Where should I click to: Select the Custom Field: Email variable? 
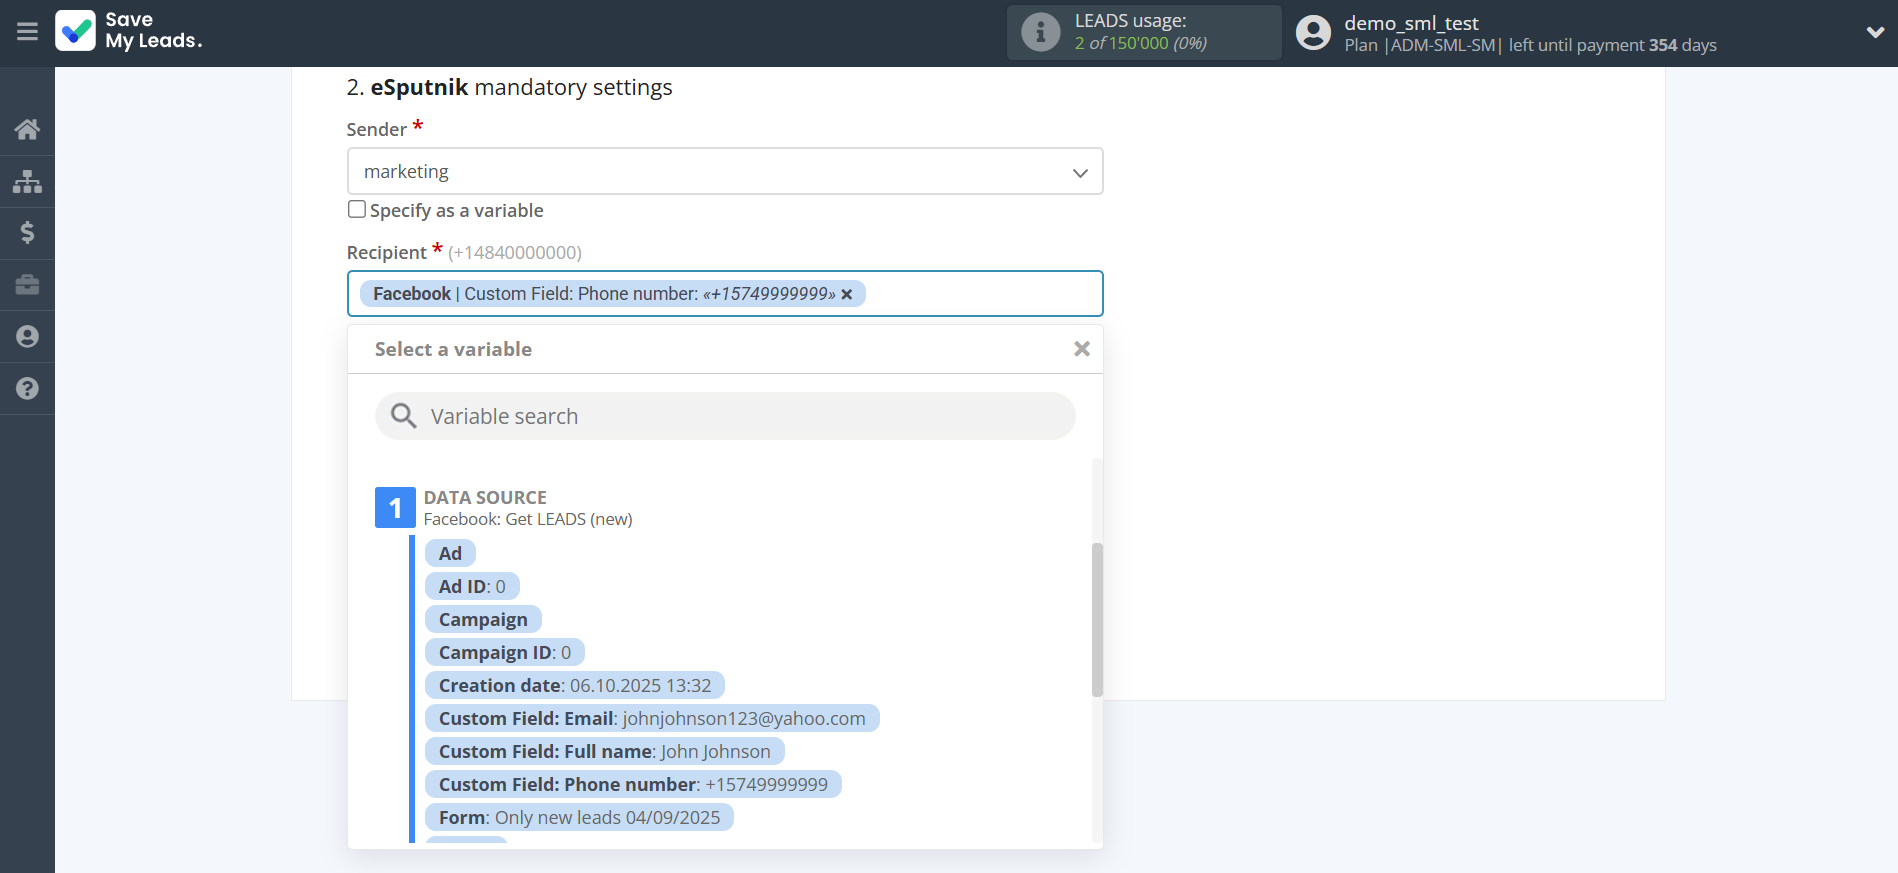click(x=651, y=718)
